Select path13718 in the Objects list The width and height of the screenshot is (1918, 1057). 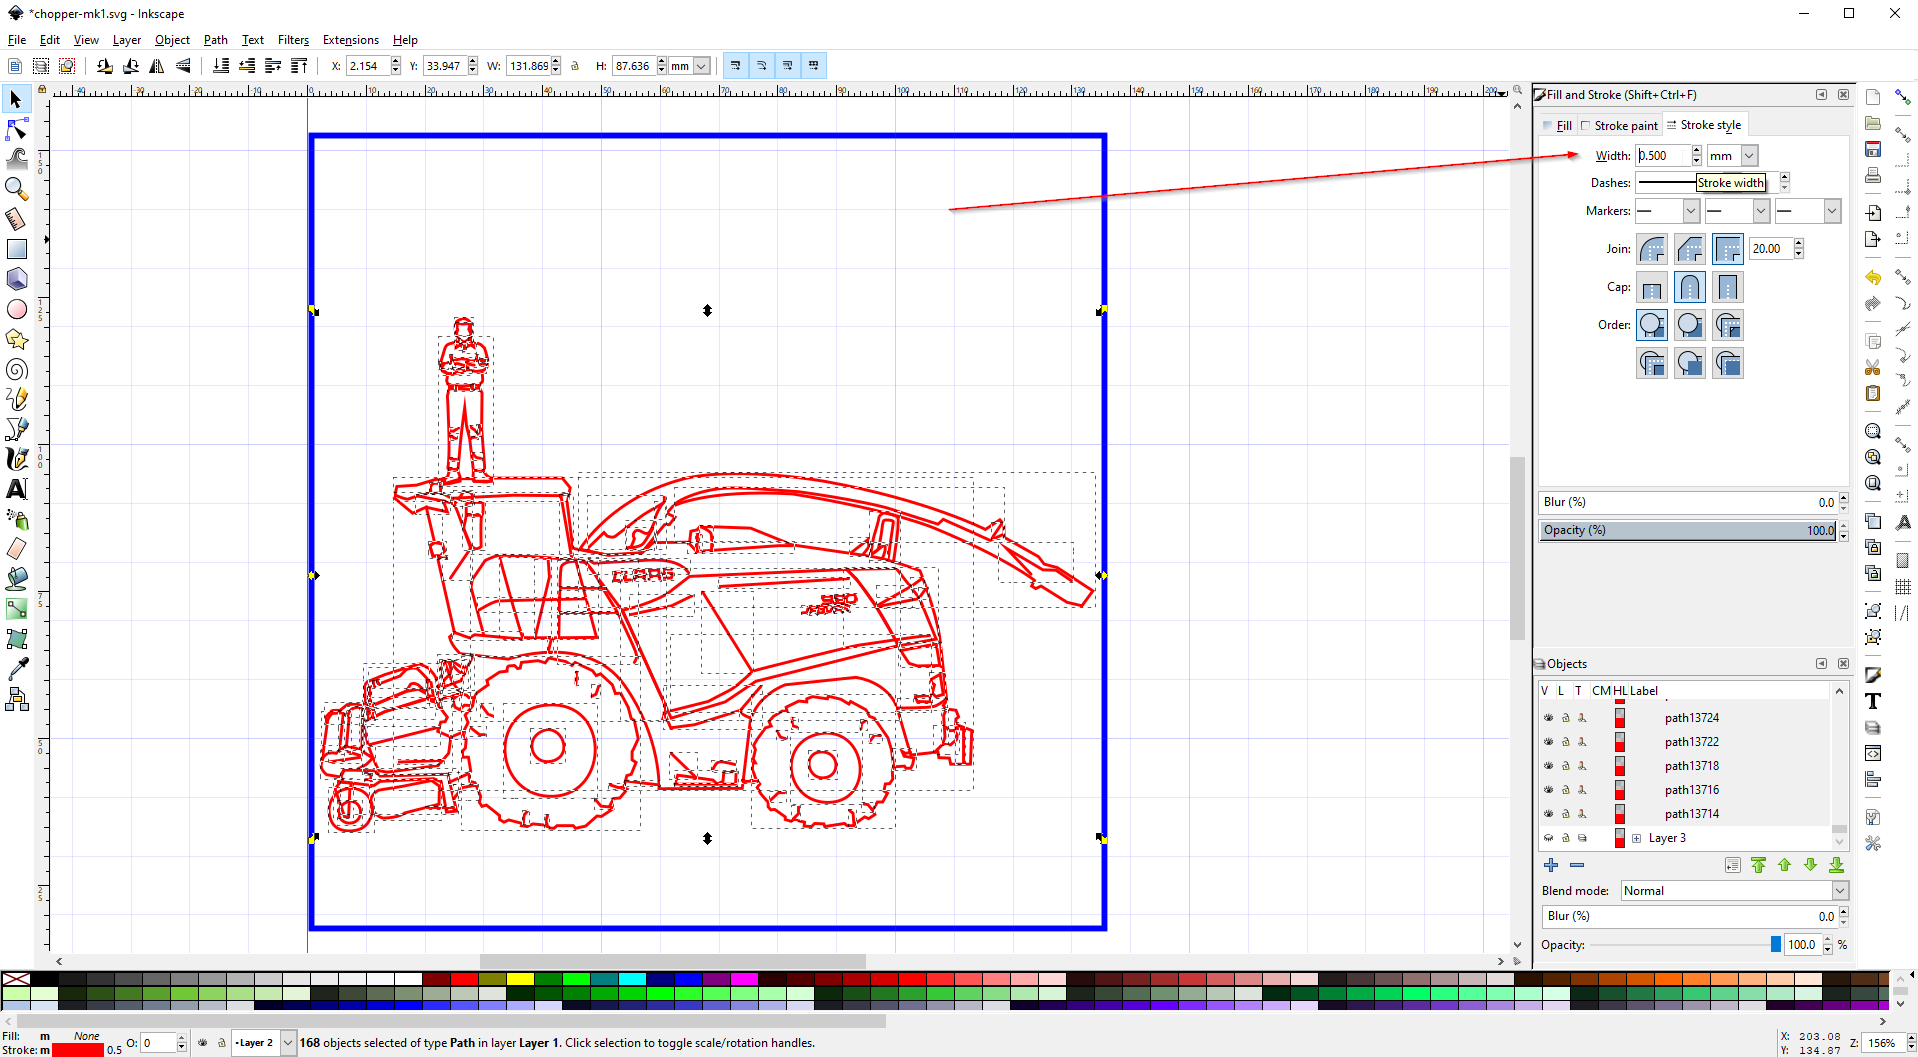[1691, 766]
